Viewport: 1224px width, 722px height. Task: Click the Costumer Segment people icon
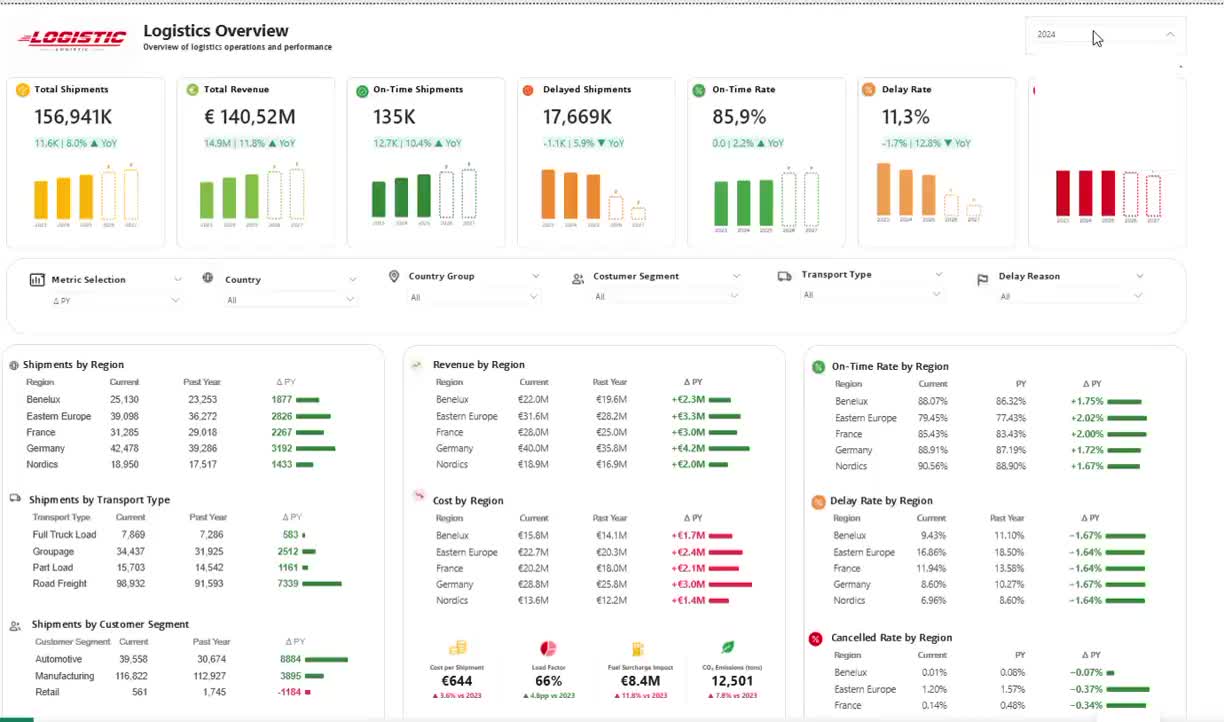click(x=578, y=279)
